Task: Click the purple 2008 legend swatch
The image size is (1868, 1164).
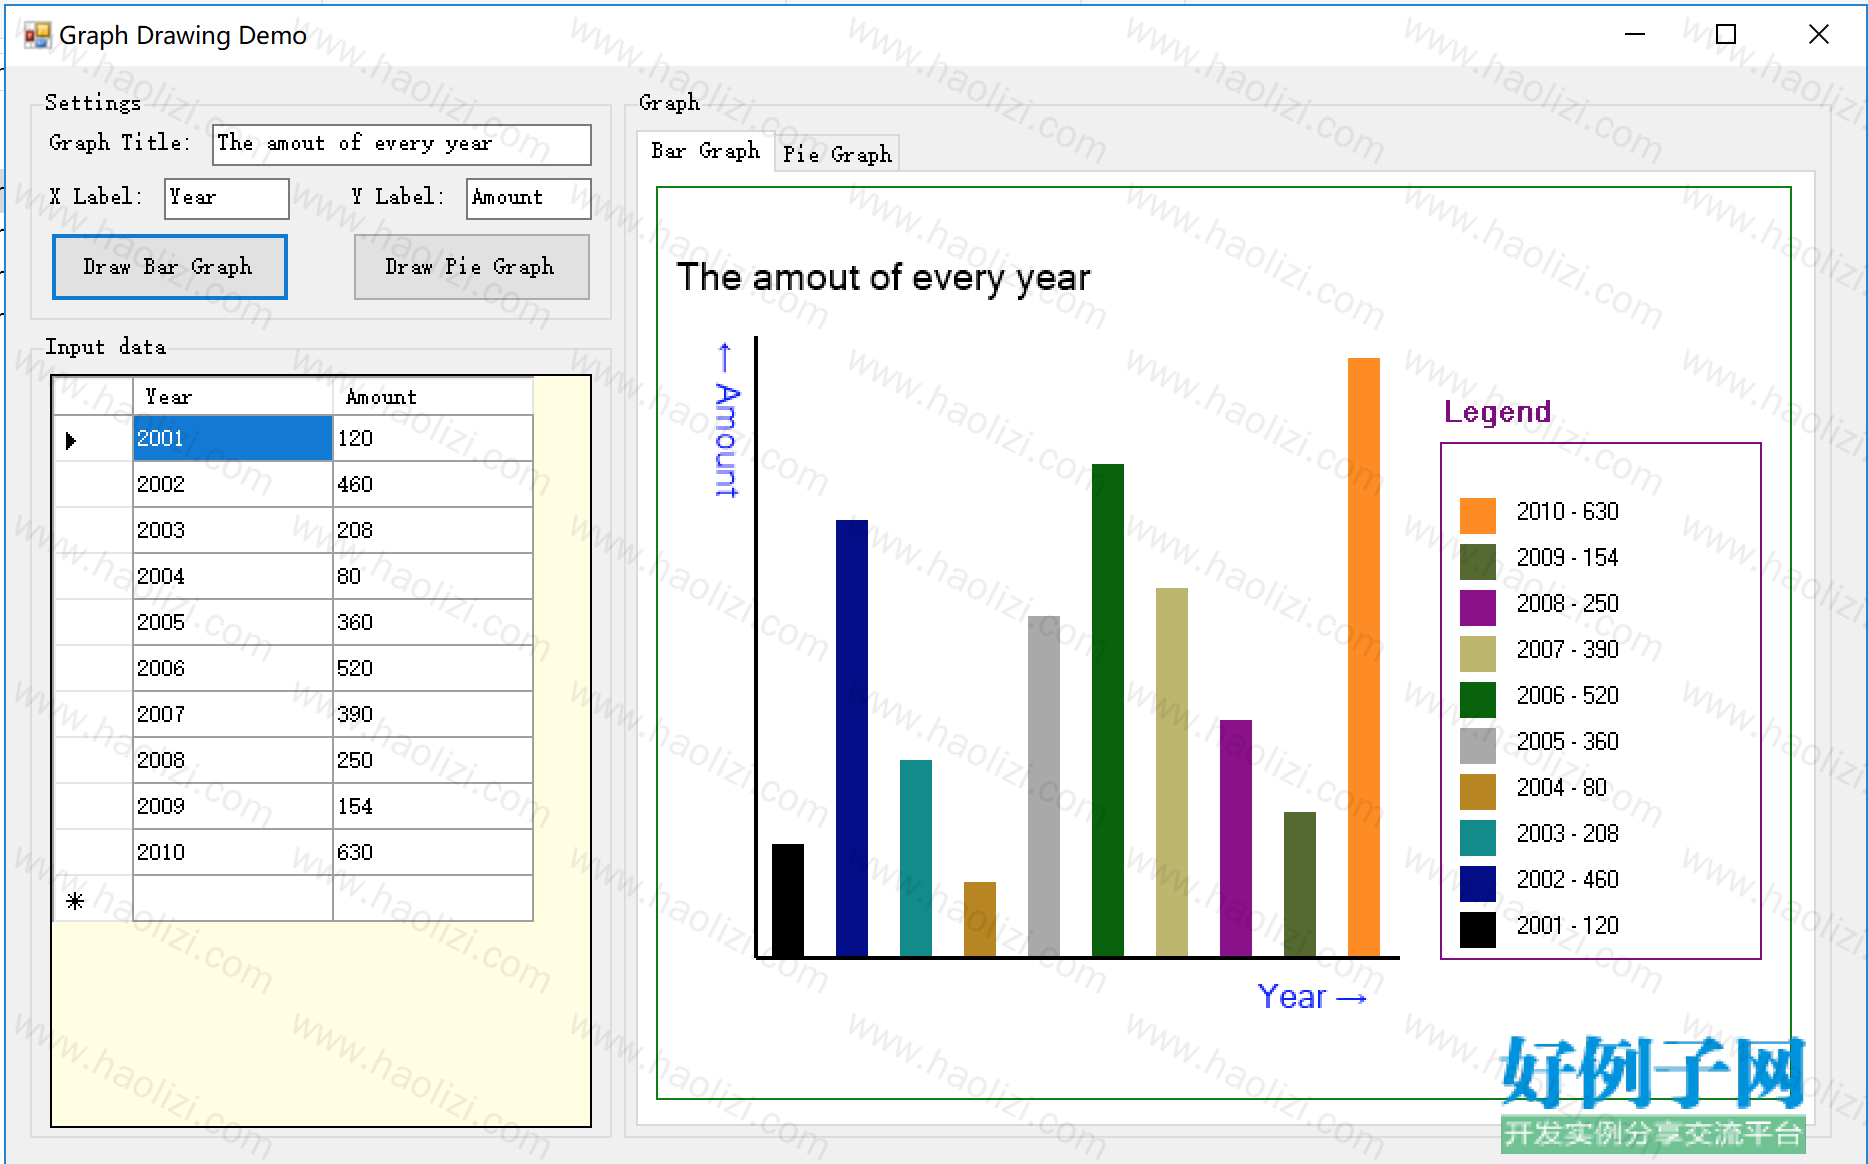Action: (1478, 607)
